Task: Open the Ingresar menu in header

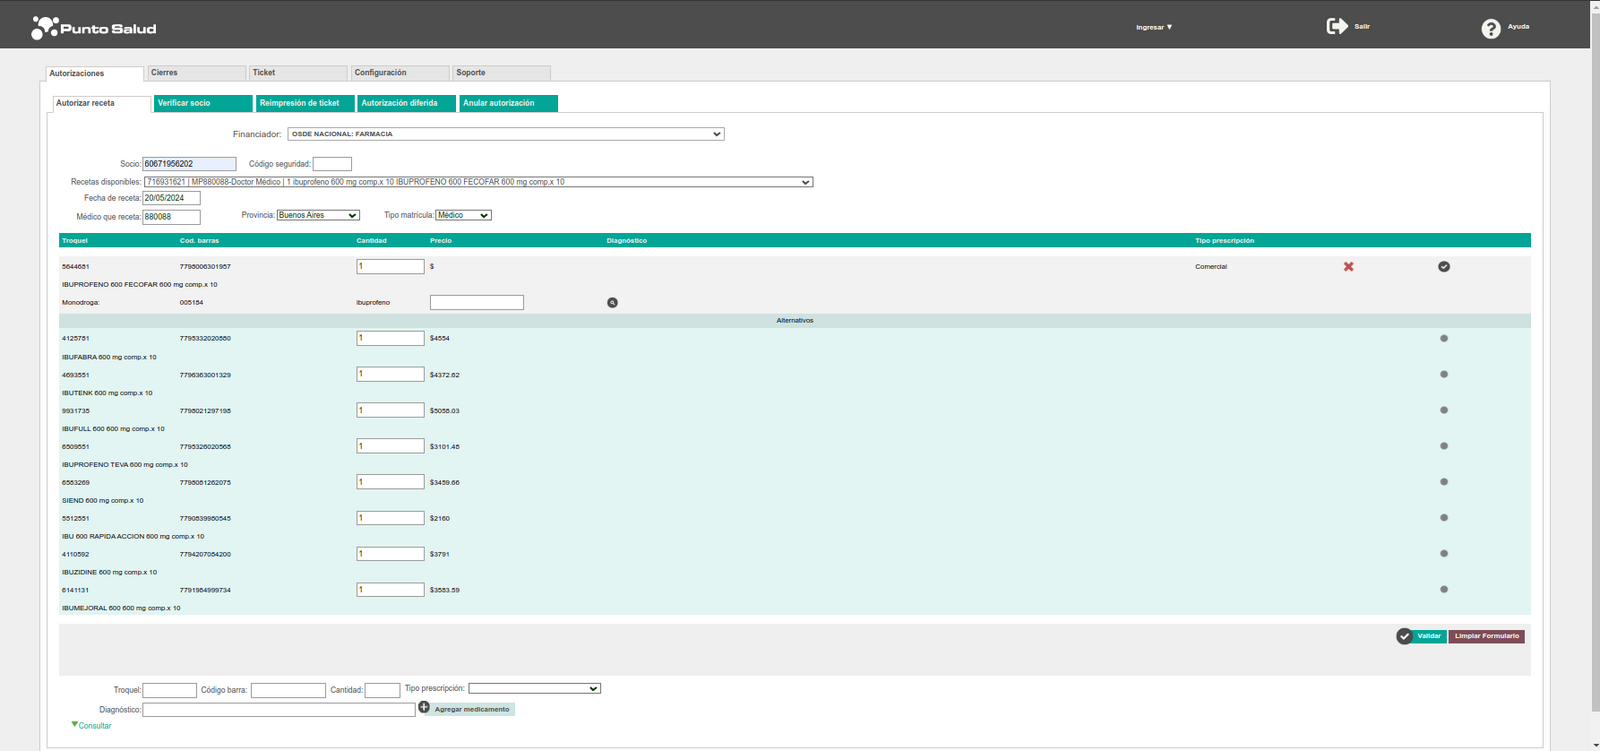Action: coord(1154,27)
